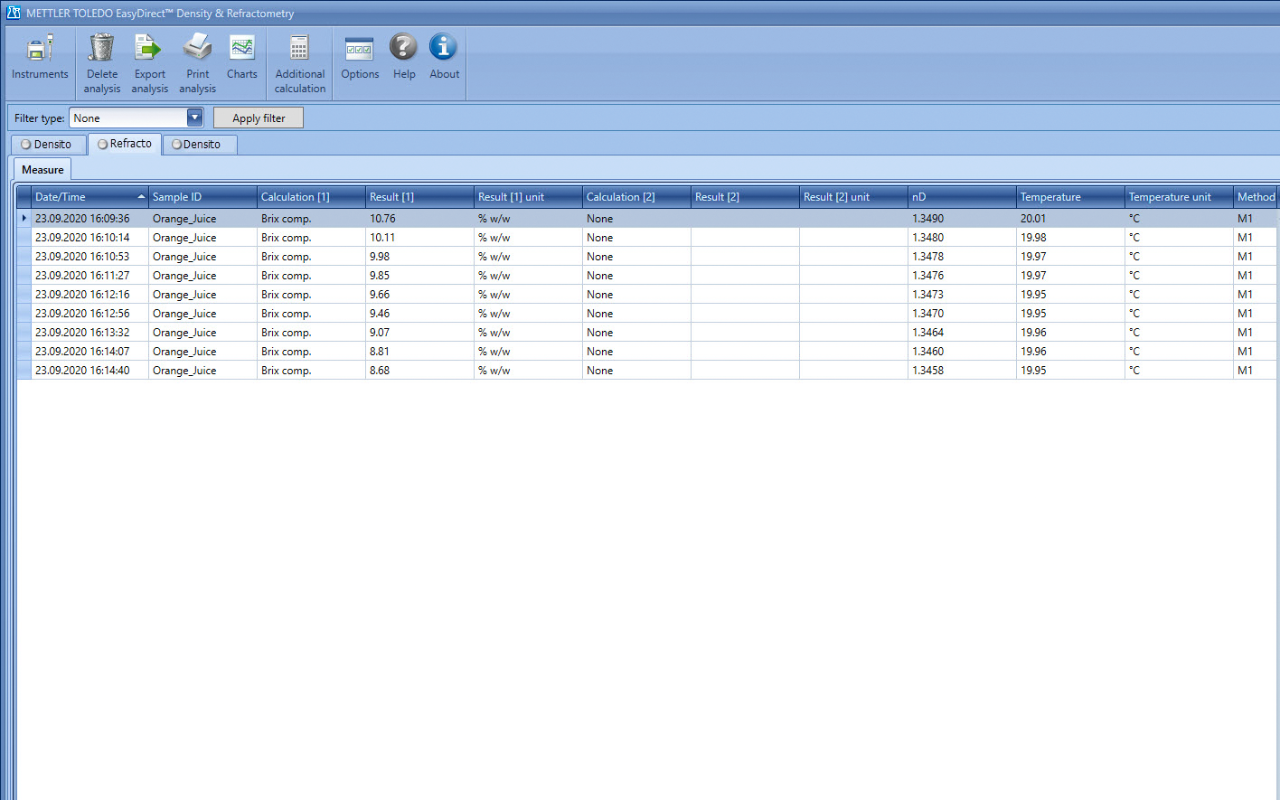Click the Apply filter button
Image resolution: width=1280 pixels, height=800 pixels.
point(258,118)
